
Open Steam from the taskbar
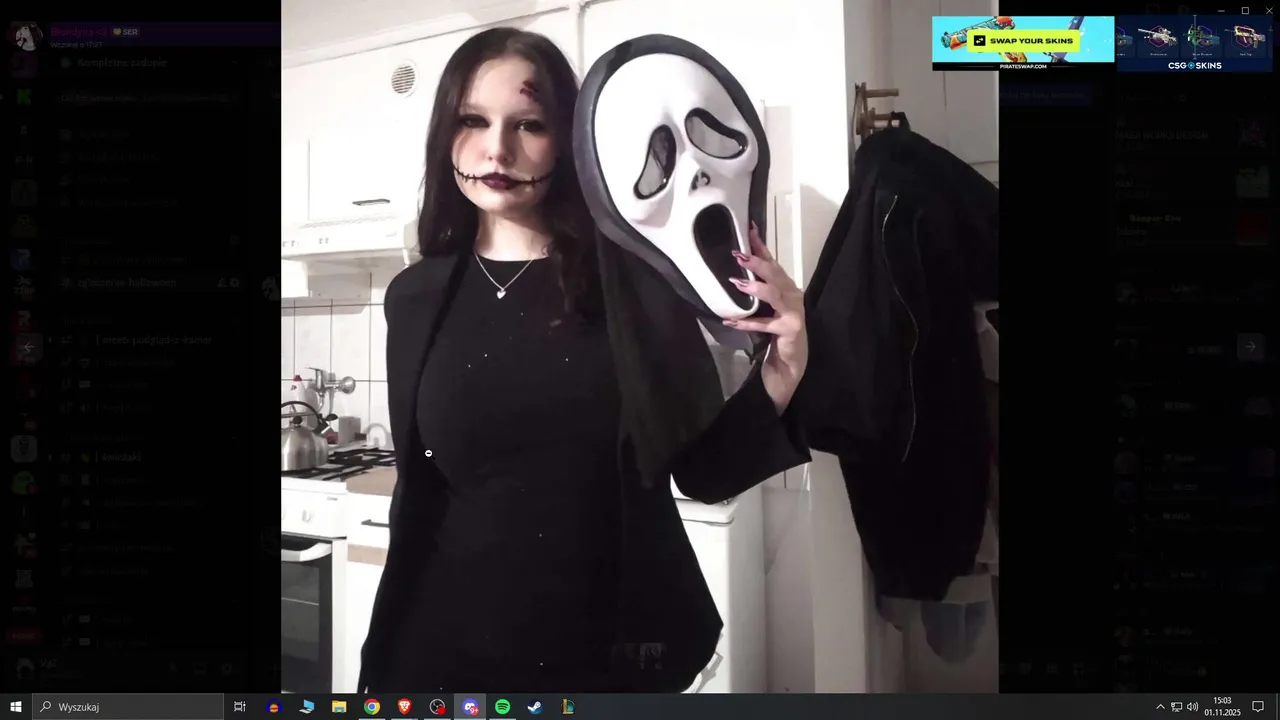[x=535, y=706]
